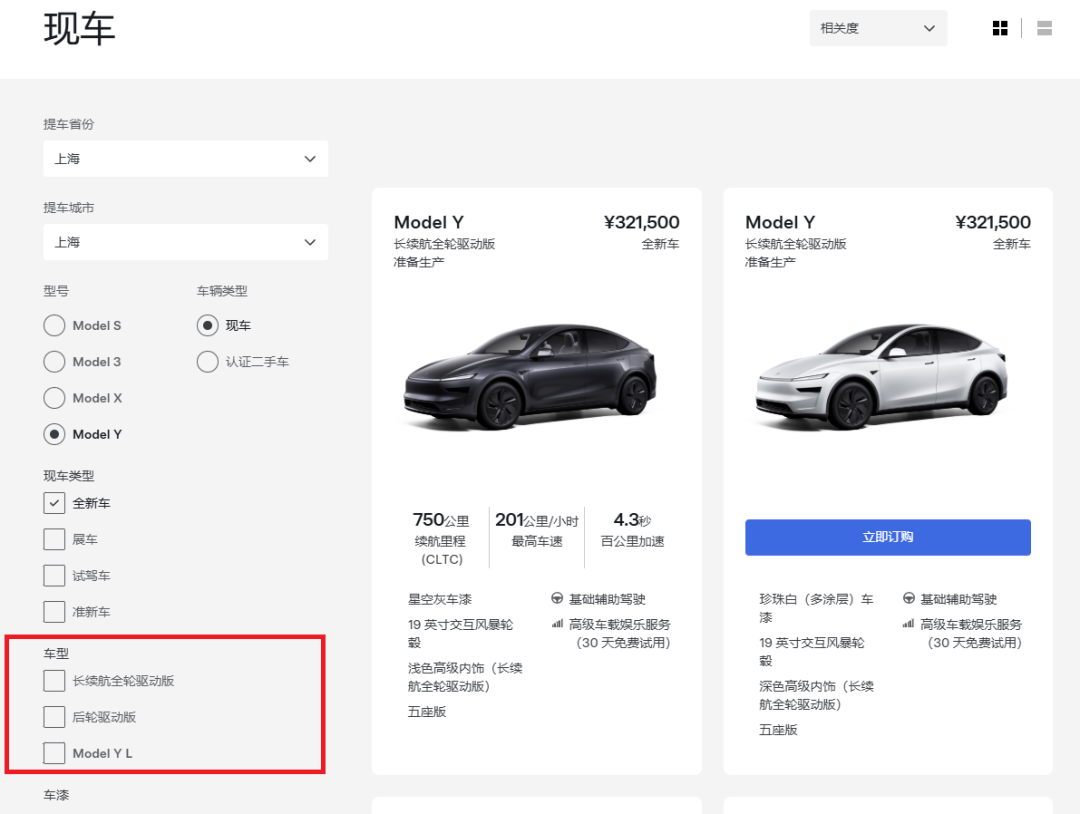This screenshot has height=814, width=1080.
Task: Uncheck the 全新车 checkbox
Action: [x=54, y=503]
